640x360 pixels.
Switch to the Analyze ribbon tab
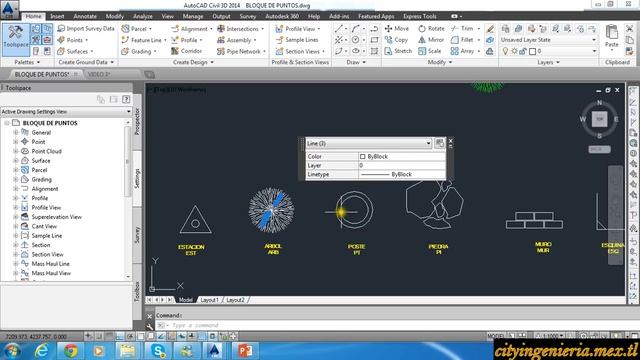142,16
